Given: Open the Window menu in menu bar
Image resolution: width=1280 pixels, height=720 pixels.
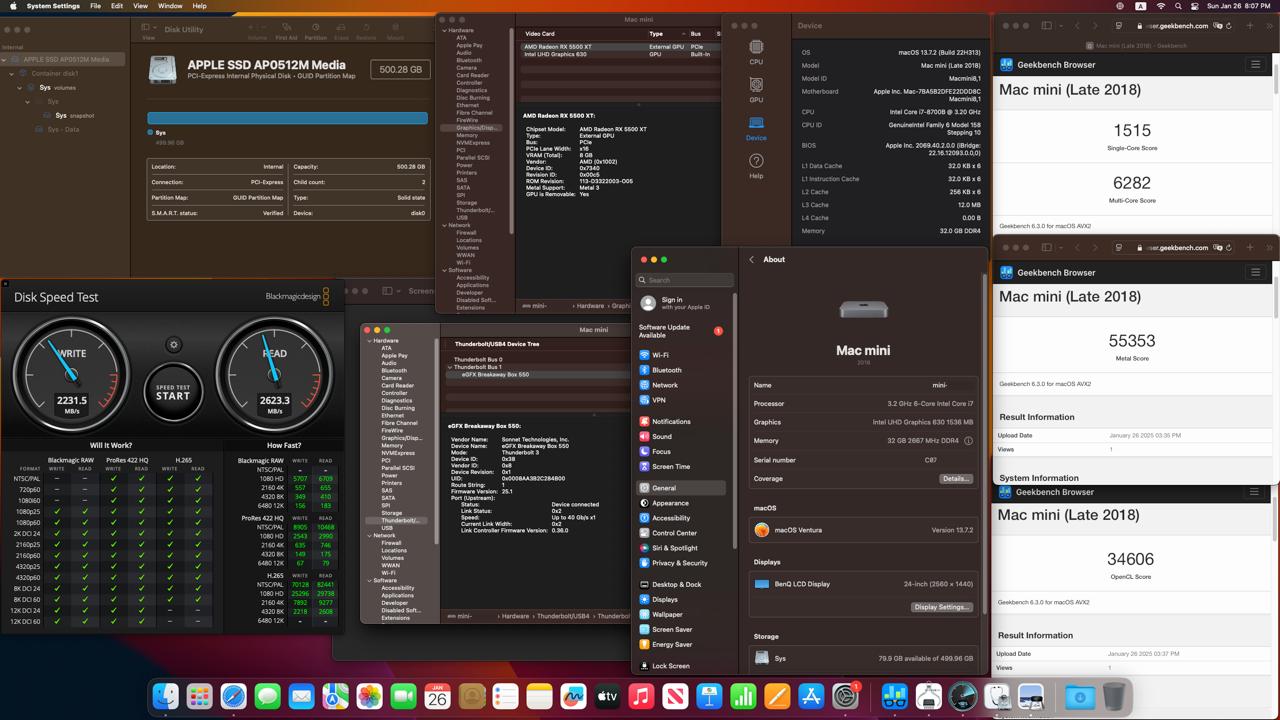Looking at the screenshot, I should 170,6.
